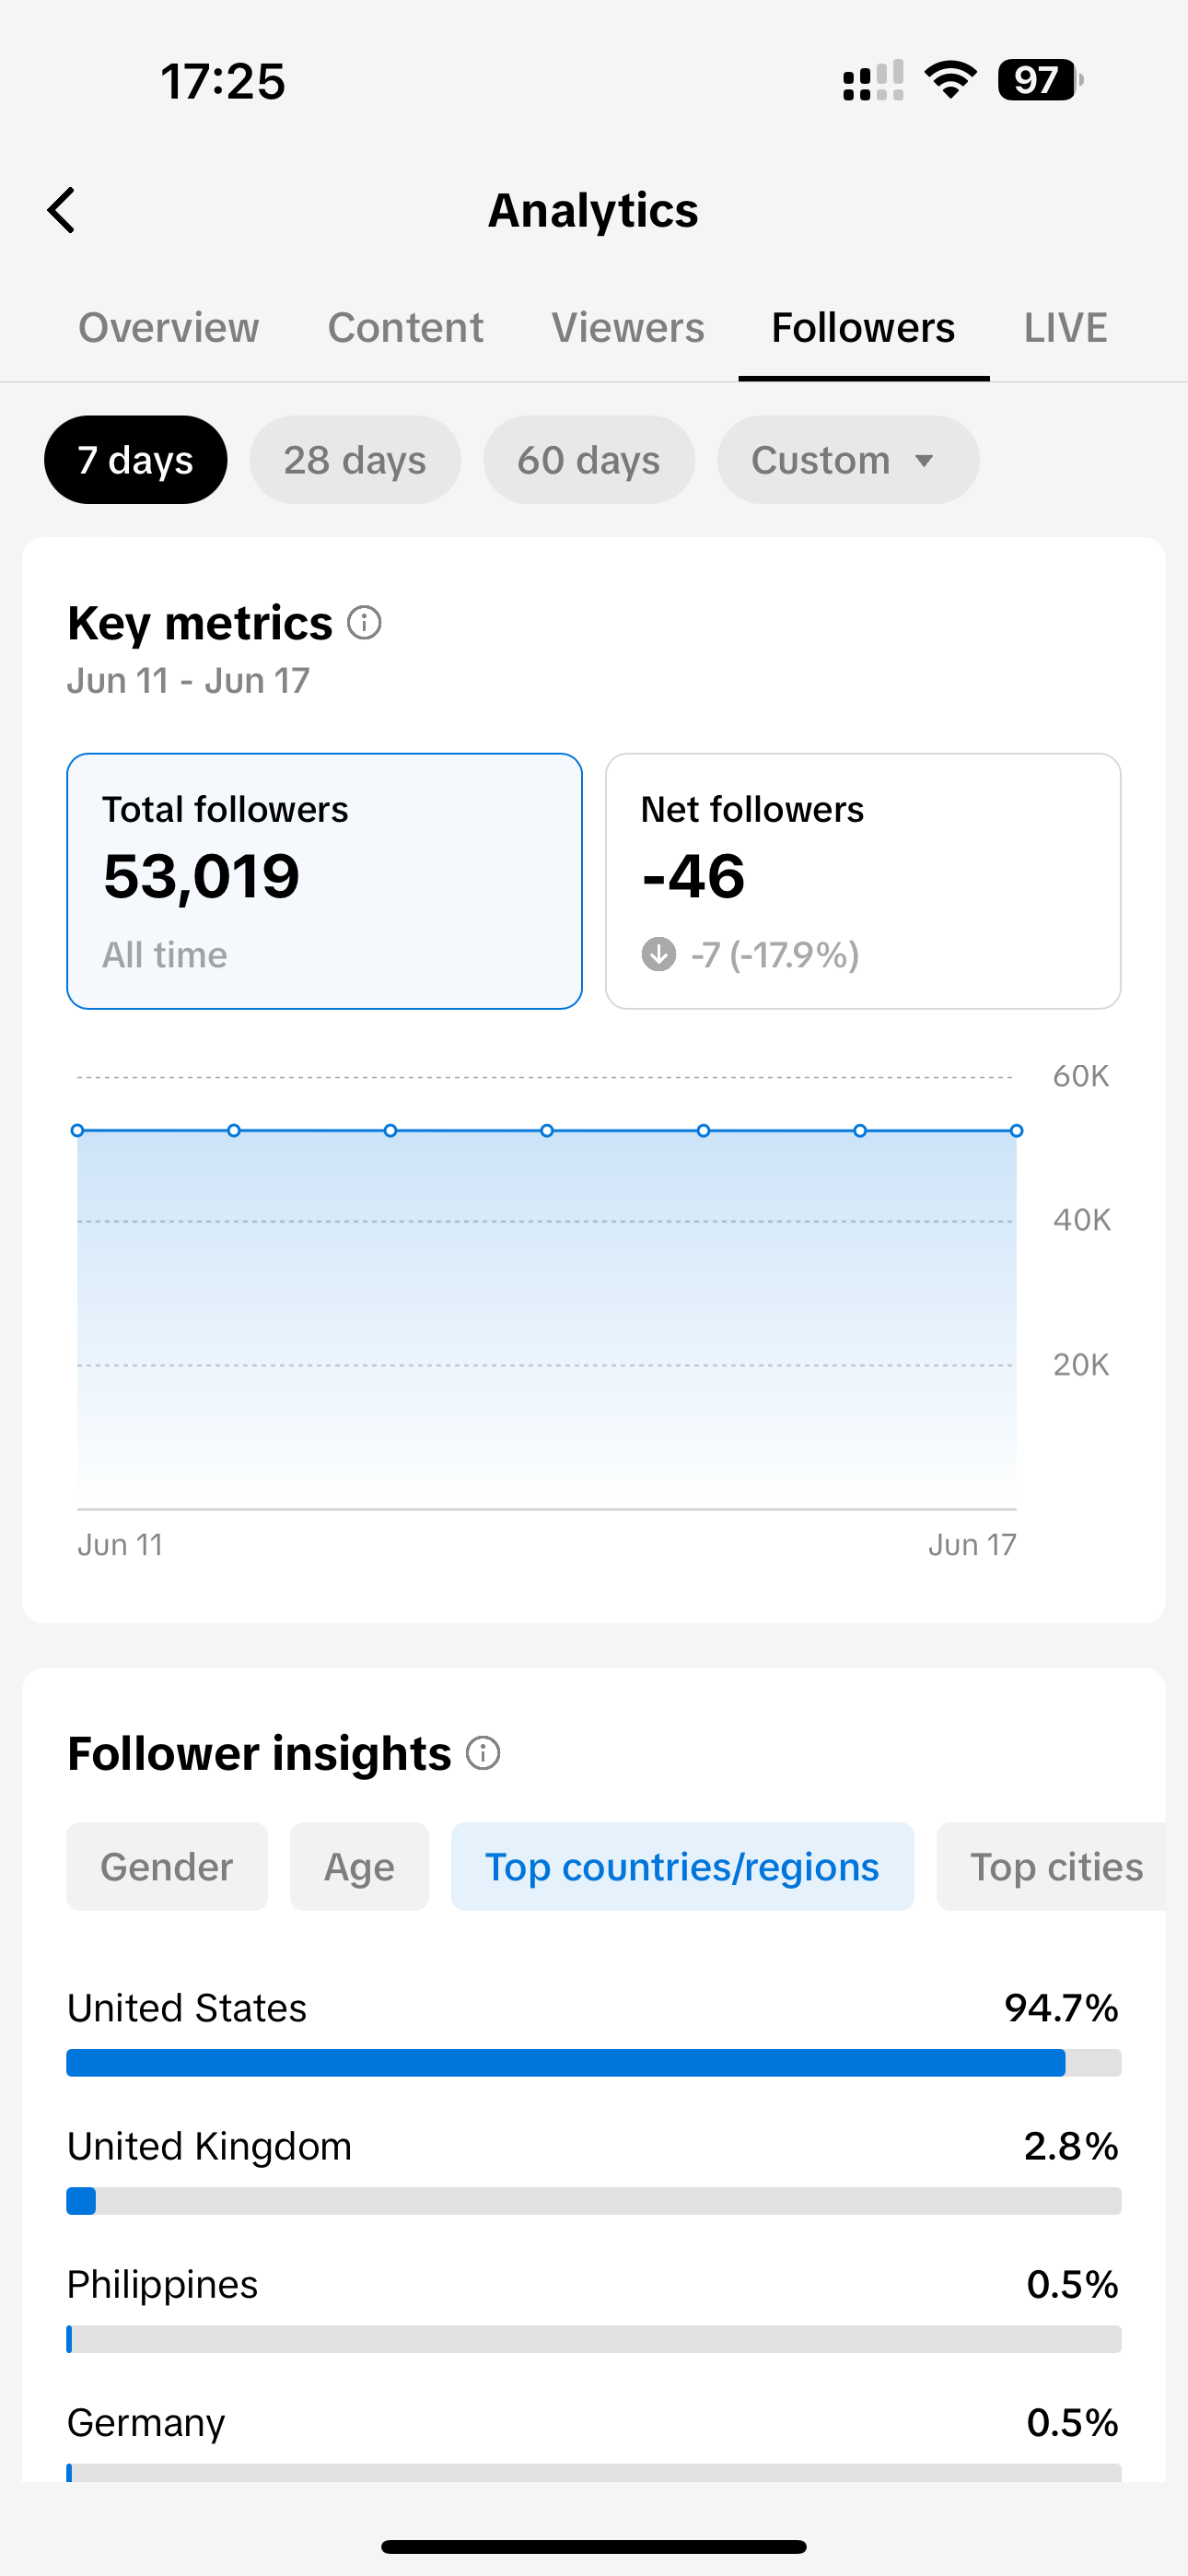Open the LIVE tab
Viewport: 1188px width, 2576px height.
pyautogui.click(x=1065, y=328)
